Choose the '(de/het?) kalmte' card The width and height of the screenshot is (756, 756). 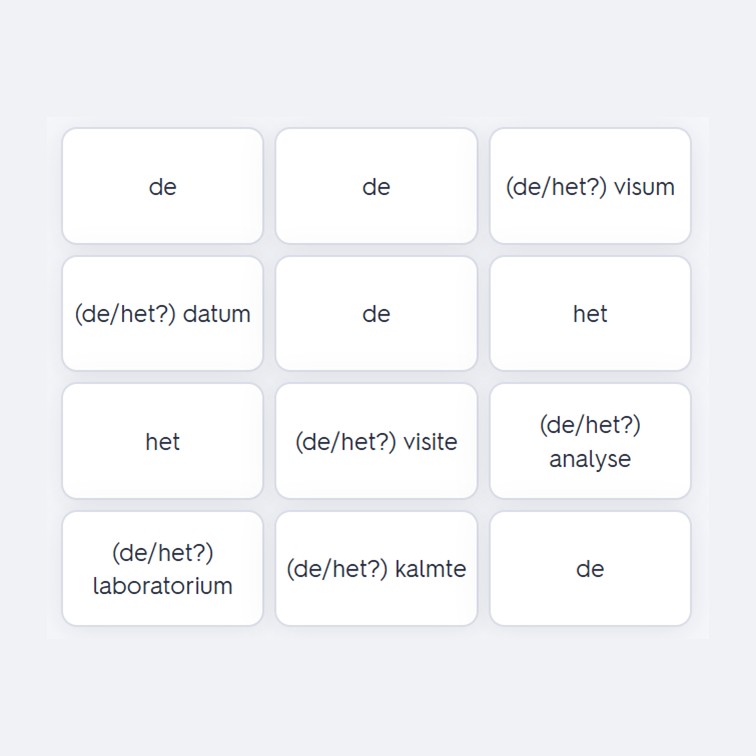pyautogui.click(x=376, y=568)
